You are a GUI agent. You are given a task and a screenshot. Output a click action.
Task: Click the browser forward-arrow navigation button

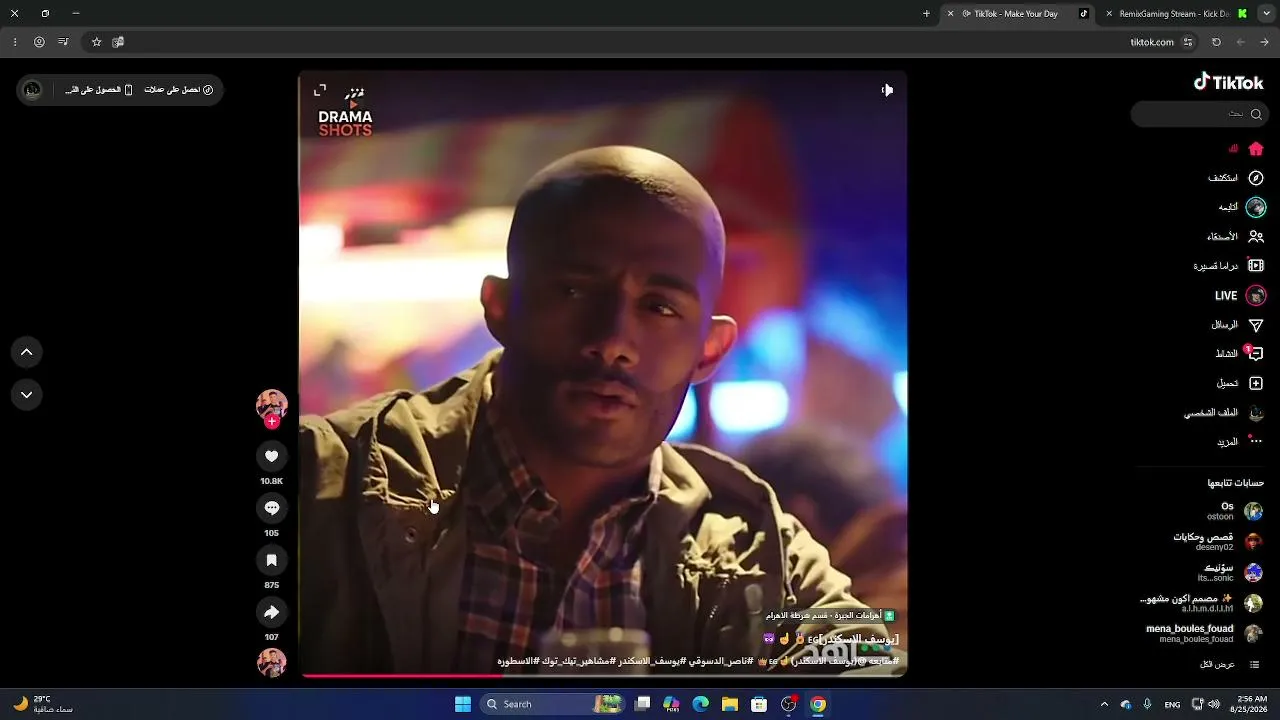[1265, 42]
